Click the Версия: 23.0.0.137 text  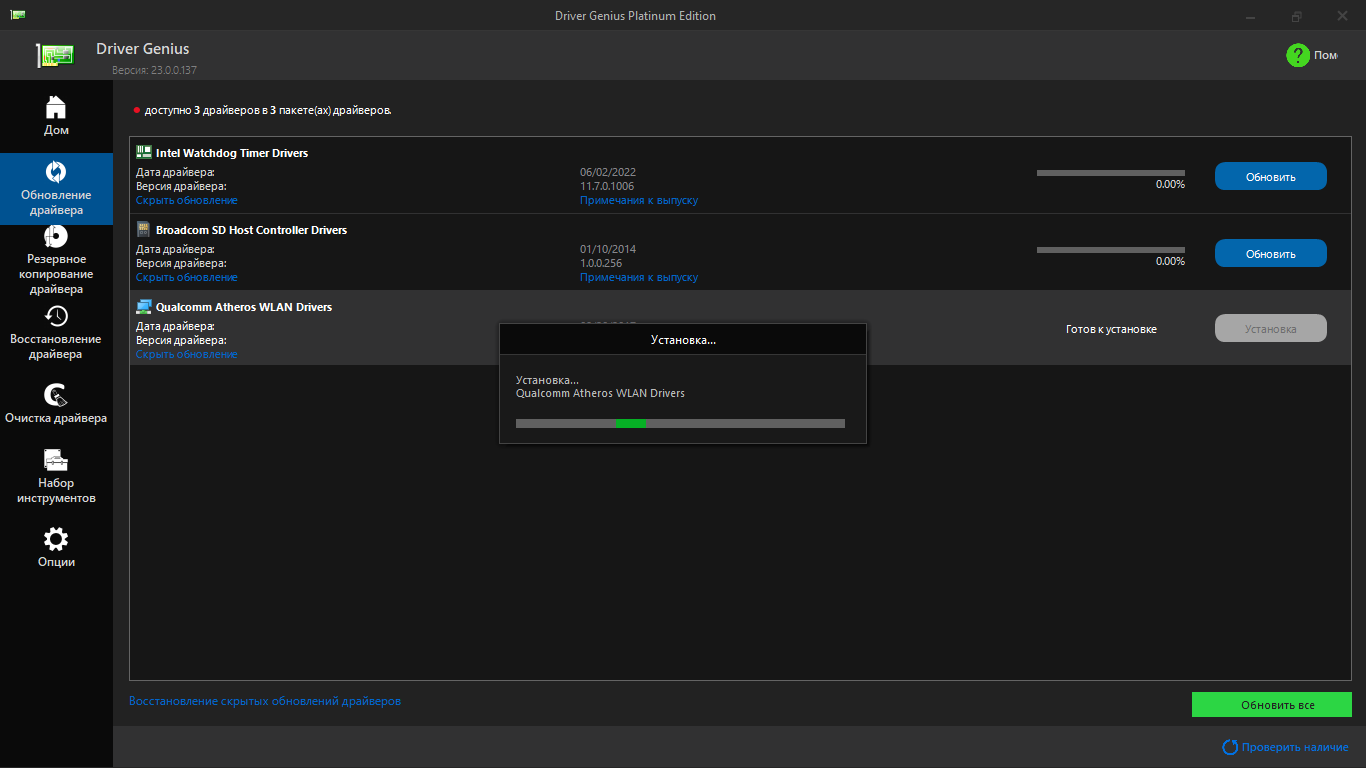[x=154, y=71]
